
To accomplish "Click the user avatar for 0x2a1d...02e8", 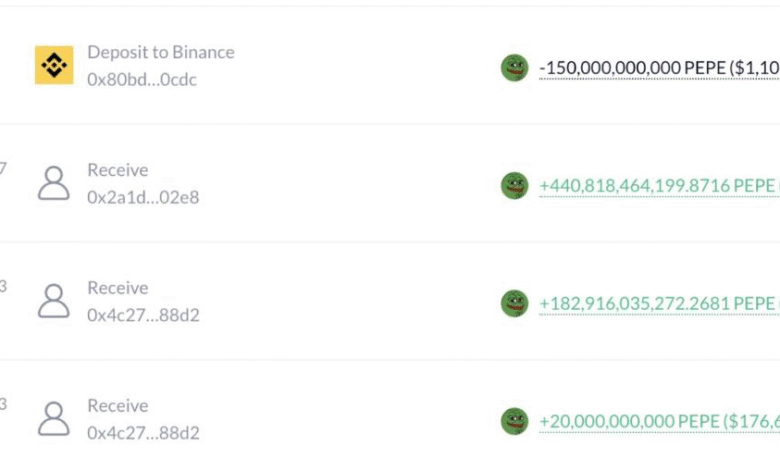I will coord(54,184).
